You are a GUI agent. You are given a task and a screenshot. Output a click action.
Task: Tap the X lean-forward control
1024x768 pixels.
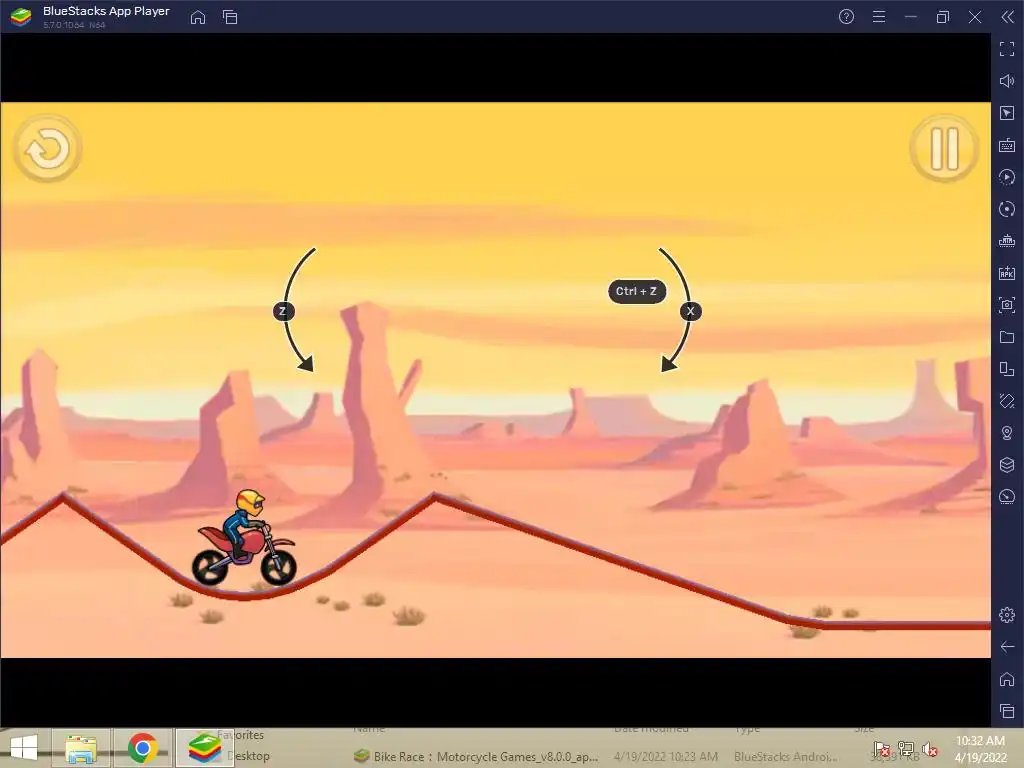pos(690,311)
